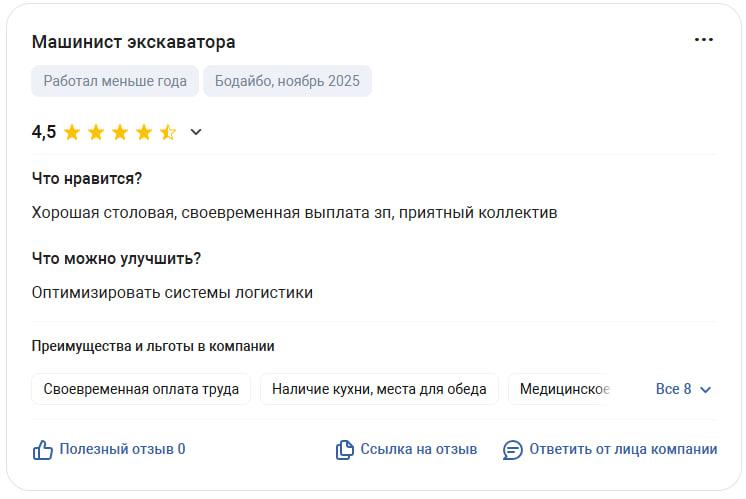
Task: Expand rating details chevron next to stars
Action: (x=196, y=132)
